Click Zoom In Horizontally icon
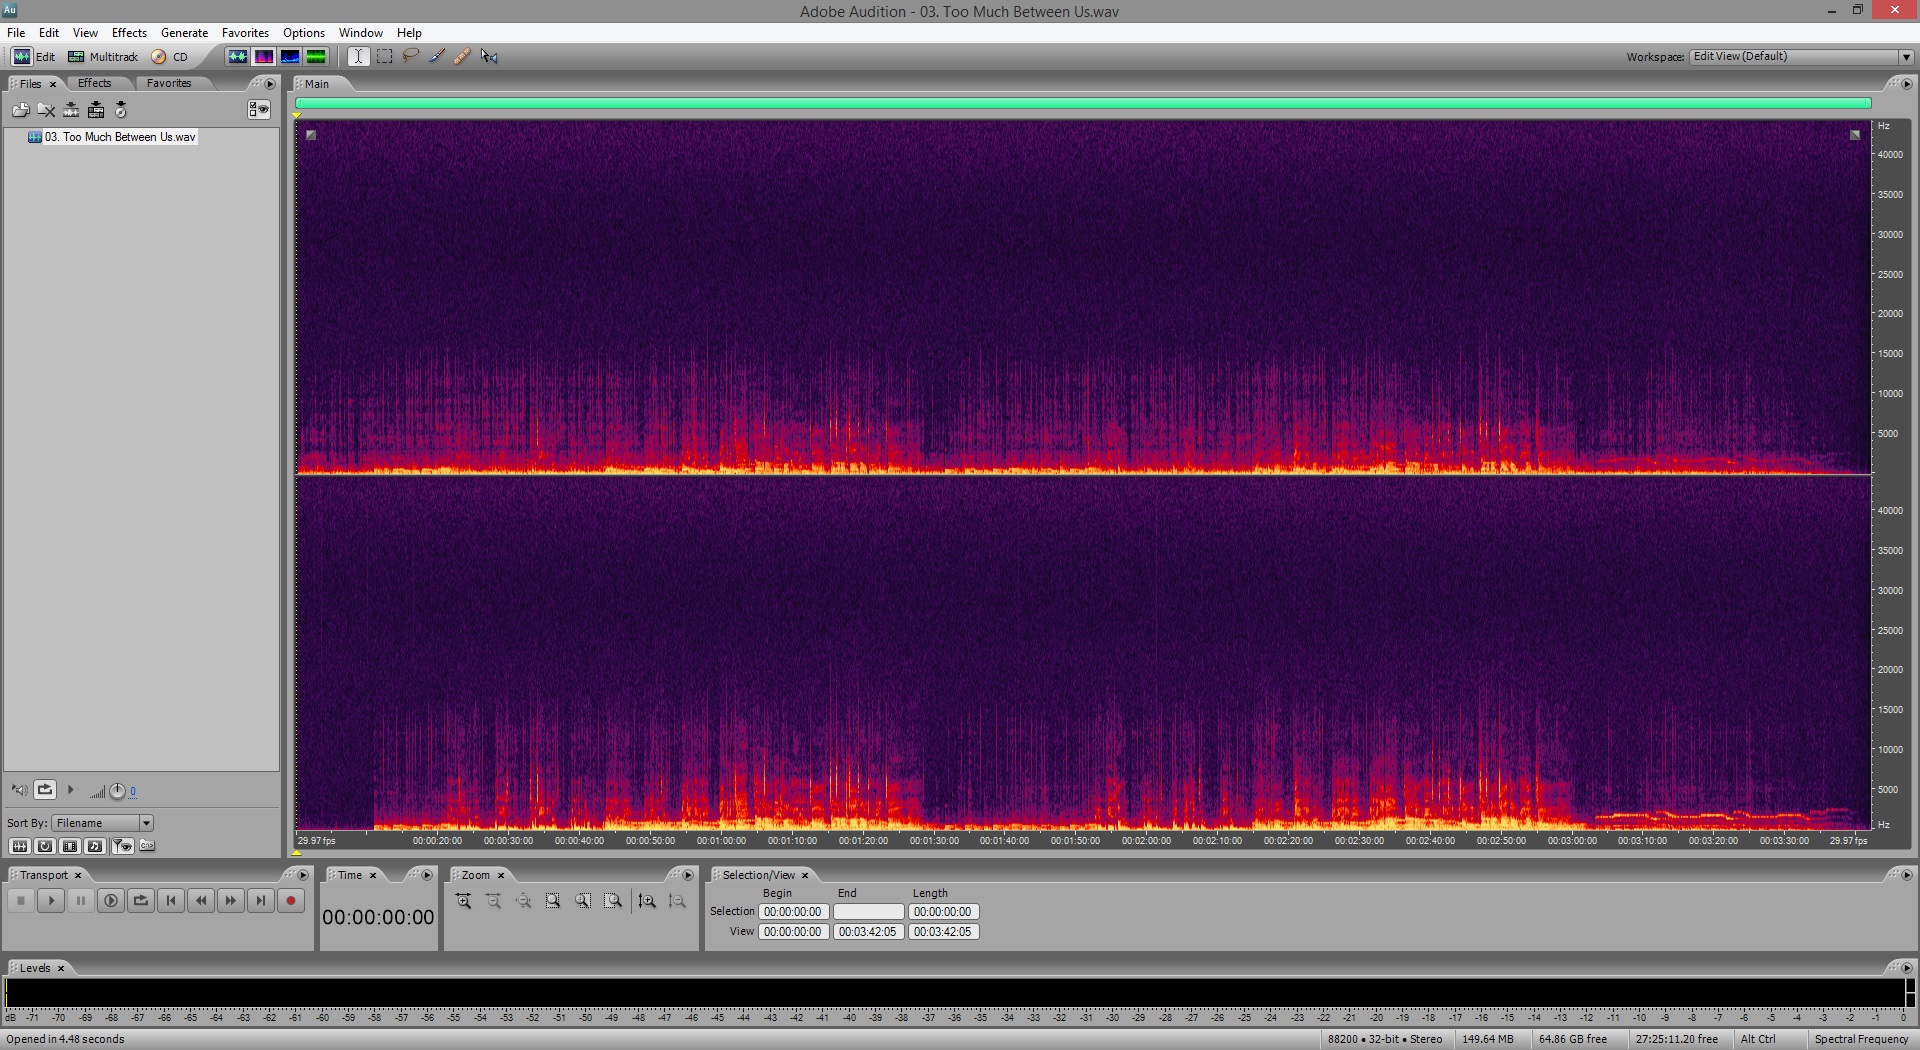 point(463,901)
